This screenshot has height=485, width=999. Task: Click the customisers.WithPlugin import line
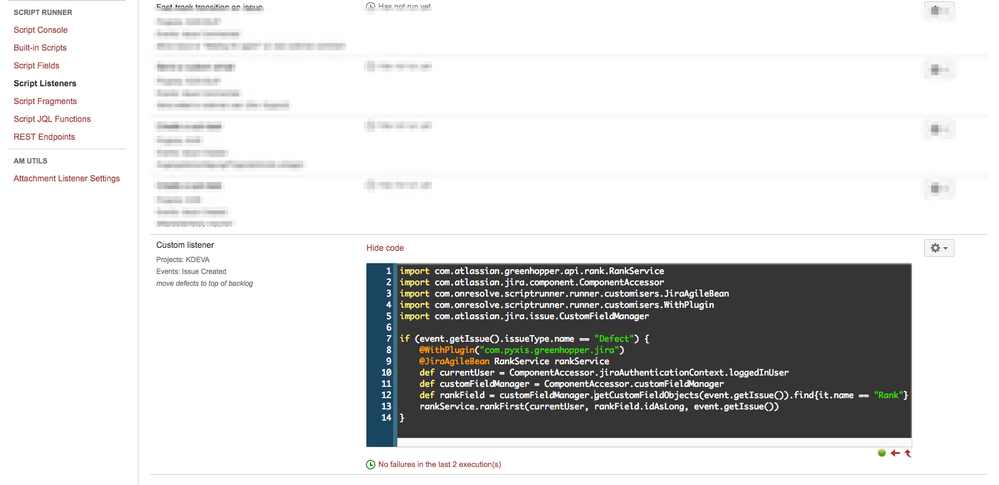[557, 305]
